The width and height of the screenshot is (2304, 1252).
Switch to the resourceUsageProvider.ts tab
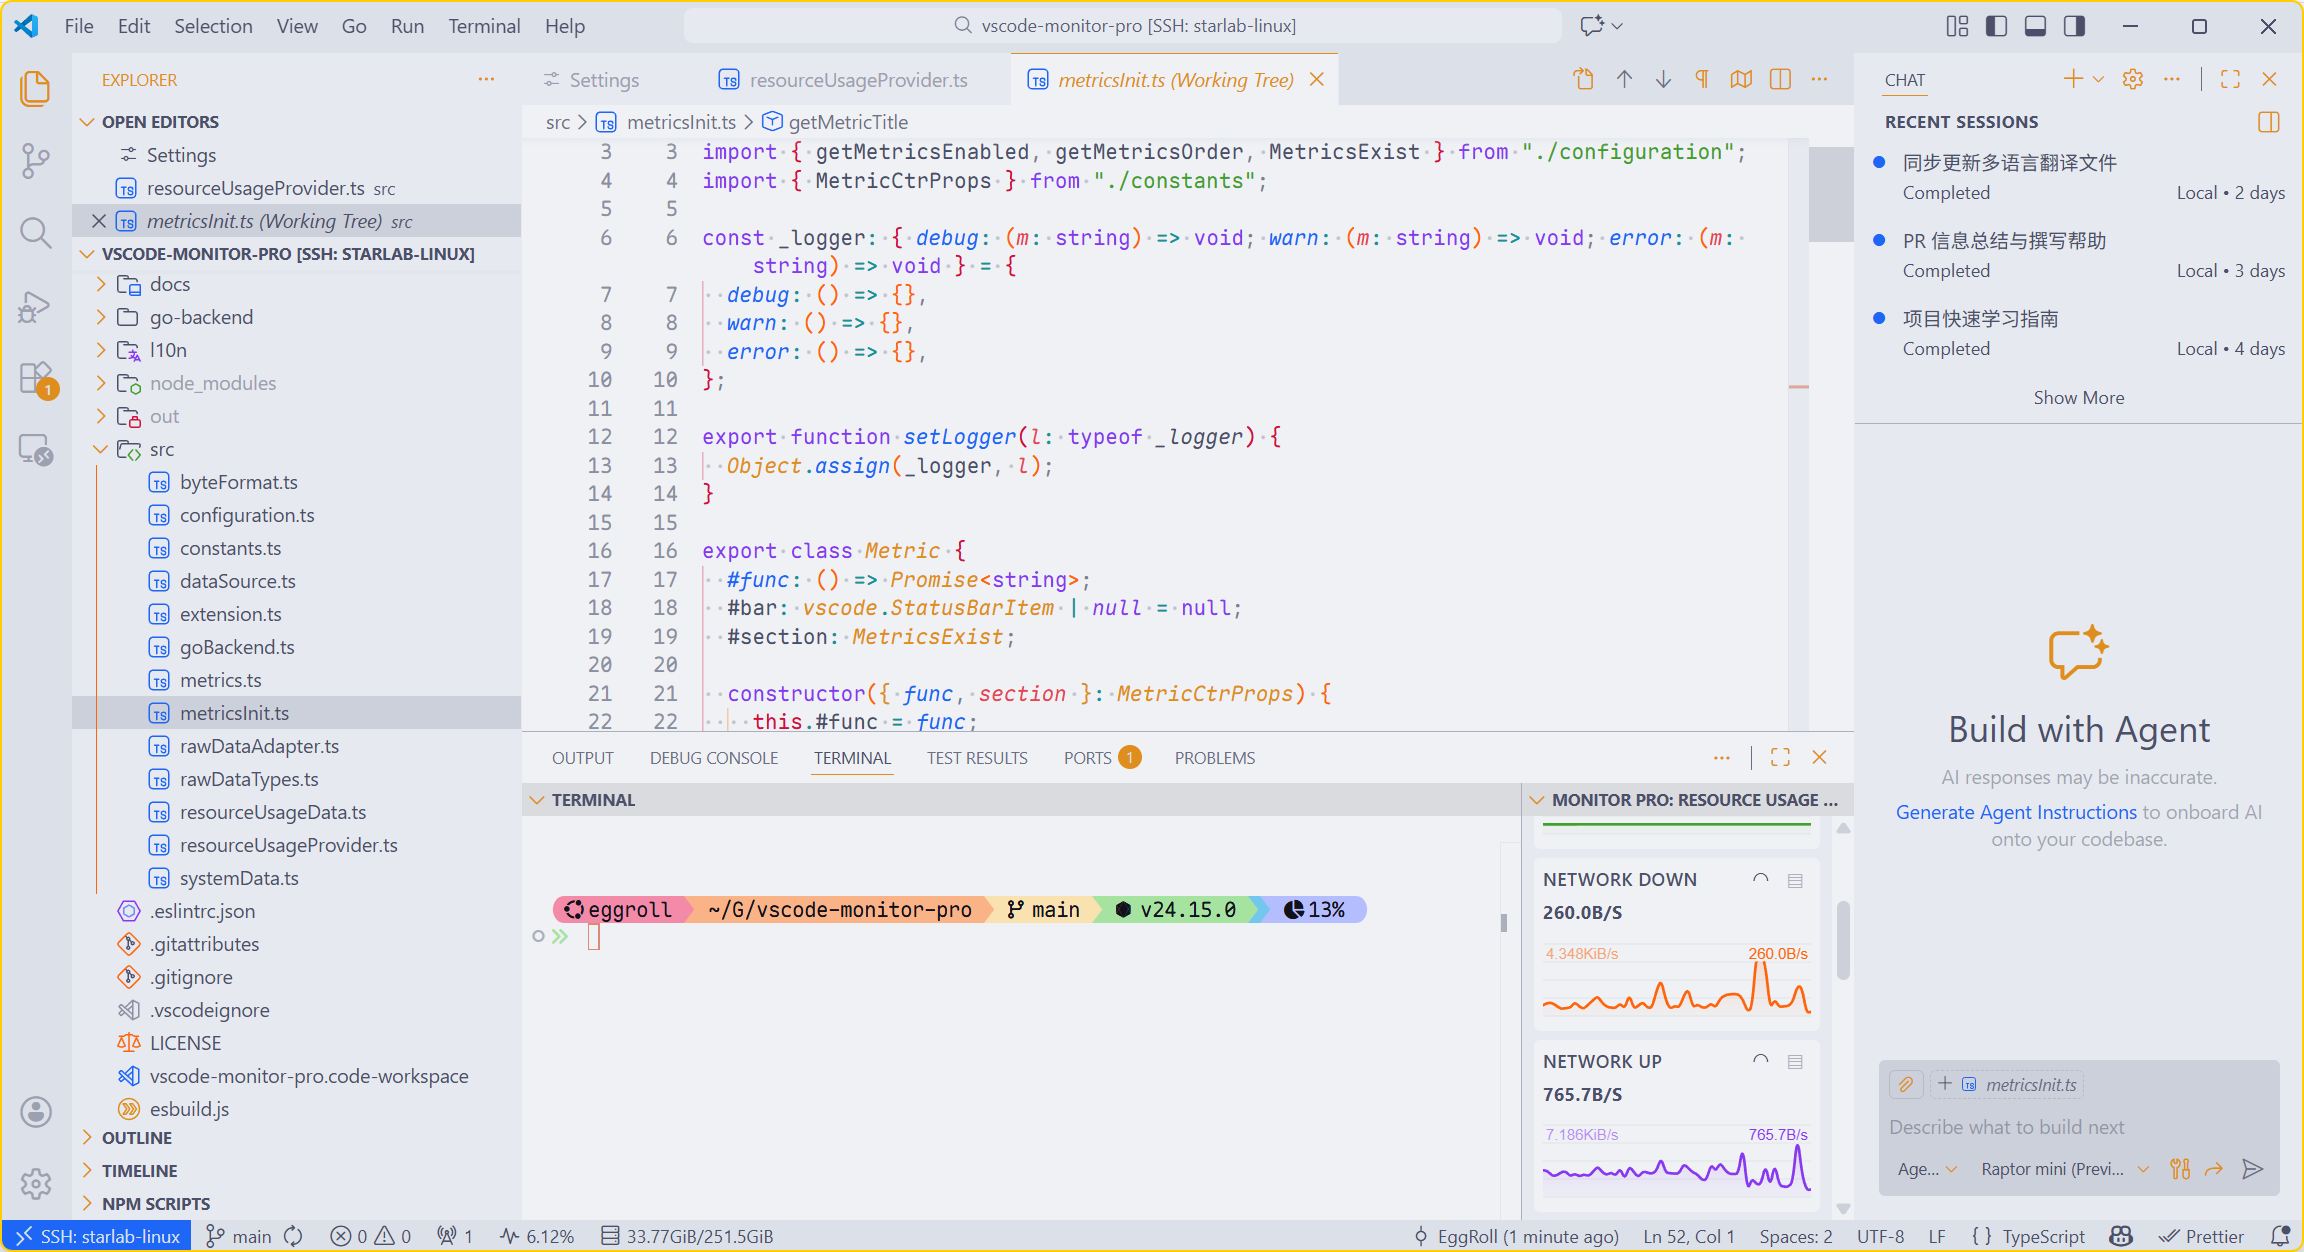845,80
